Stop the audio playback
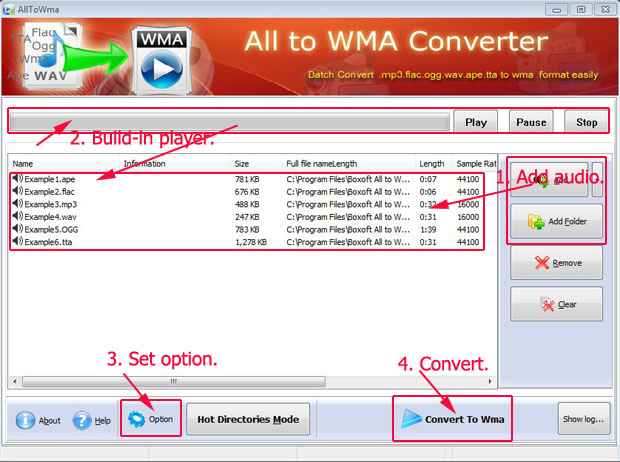The image size is (620, 462). (586, 122)
